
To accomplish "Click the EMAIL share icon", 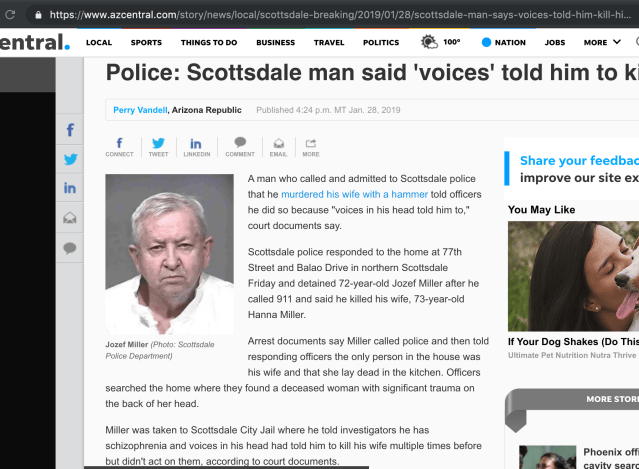I will click(278, 147).
